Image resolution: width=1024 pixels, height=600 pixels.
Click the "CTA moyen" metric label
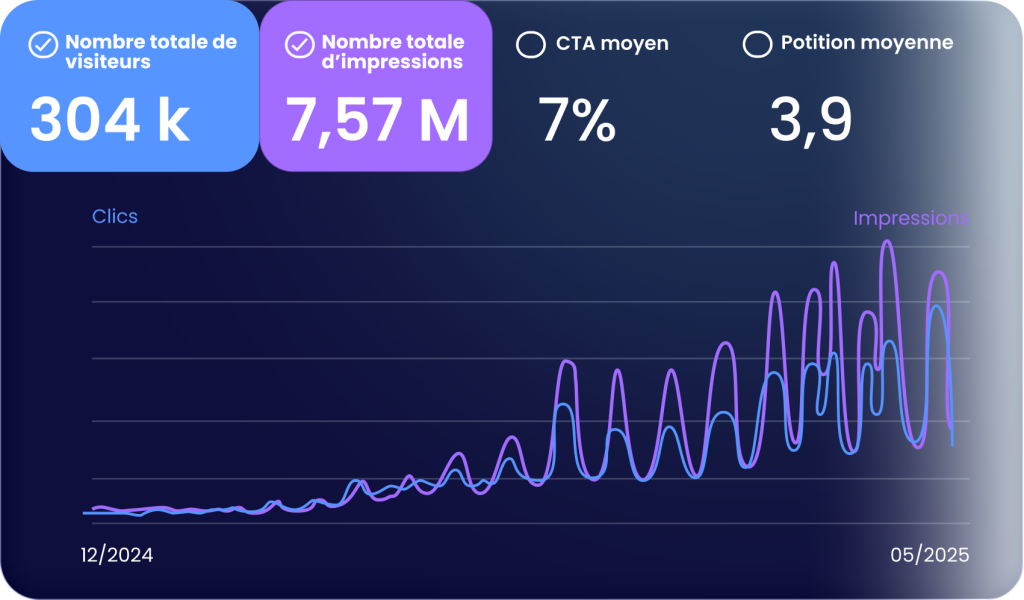click(x=611, y=44)
